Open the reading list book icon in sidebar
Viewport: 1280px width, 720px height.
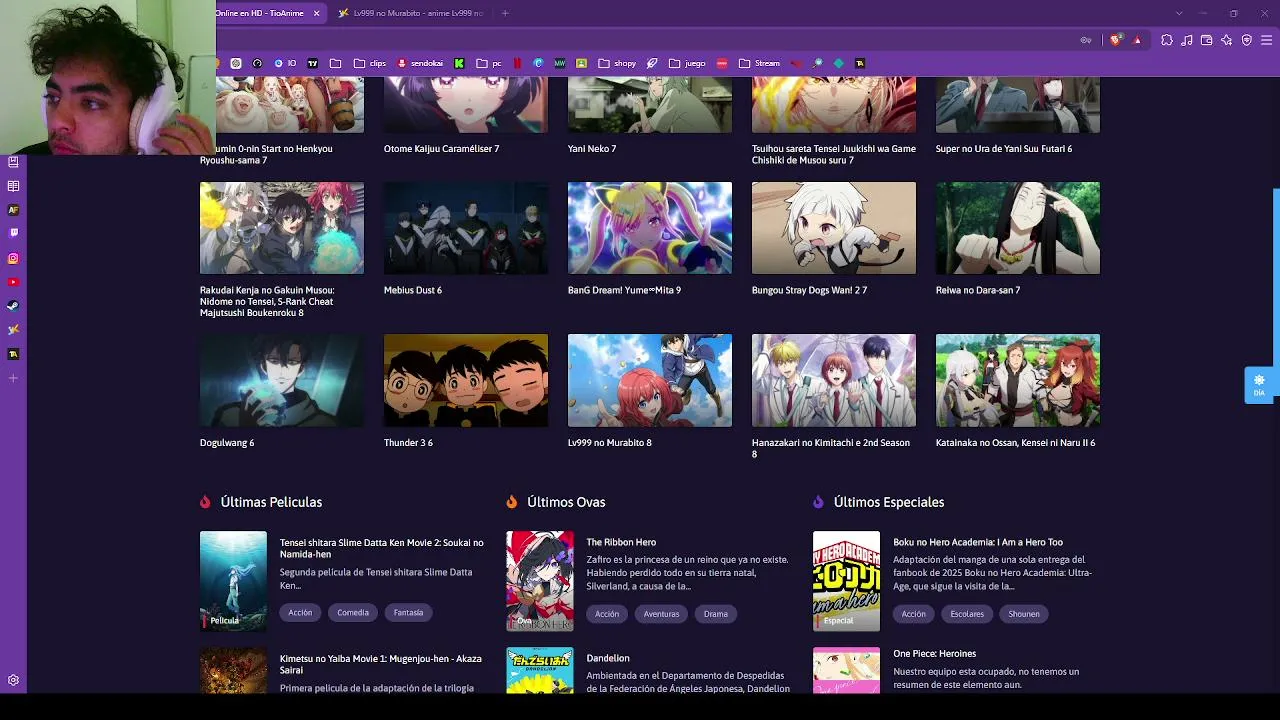pos(13,186)
